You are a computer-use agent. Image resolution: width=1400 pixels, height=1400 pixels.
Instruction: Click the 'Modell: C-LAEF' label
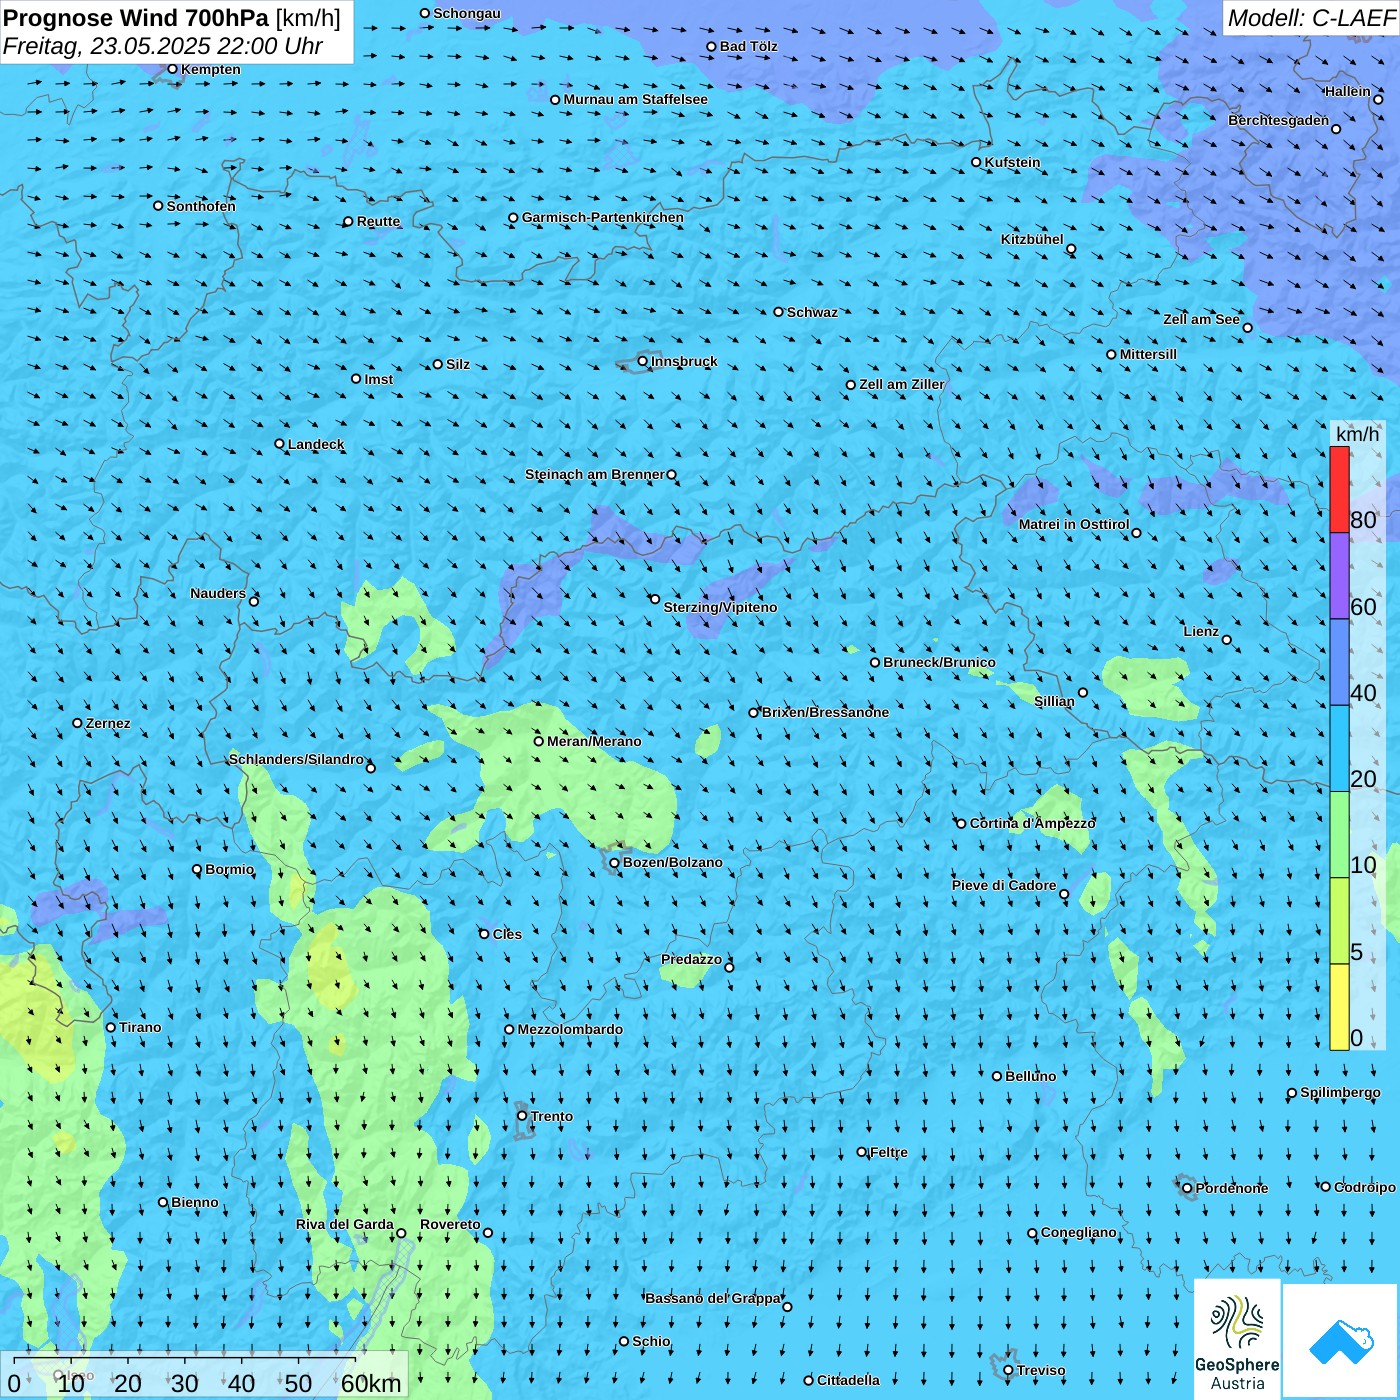click(x=1310, y=18)
